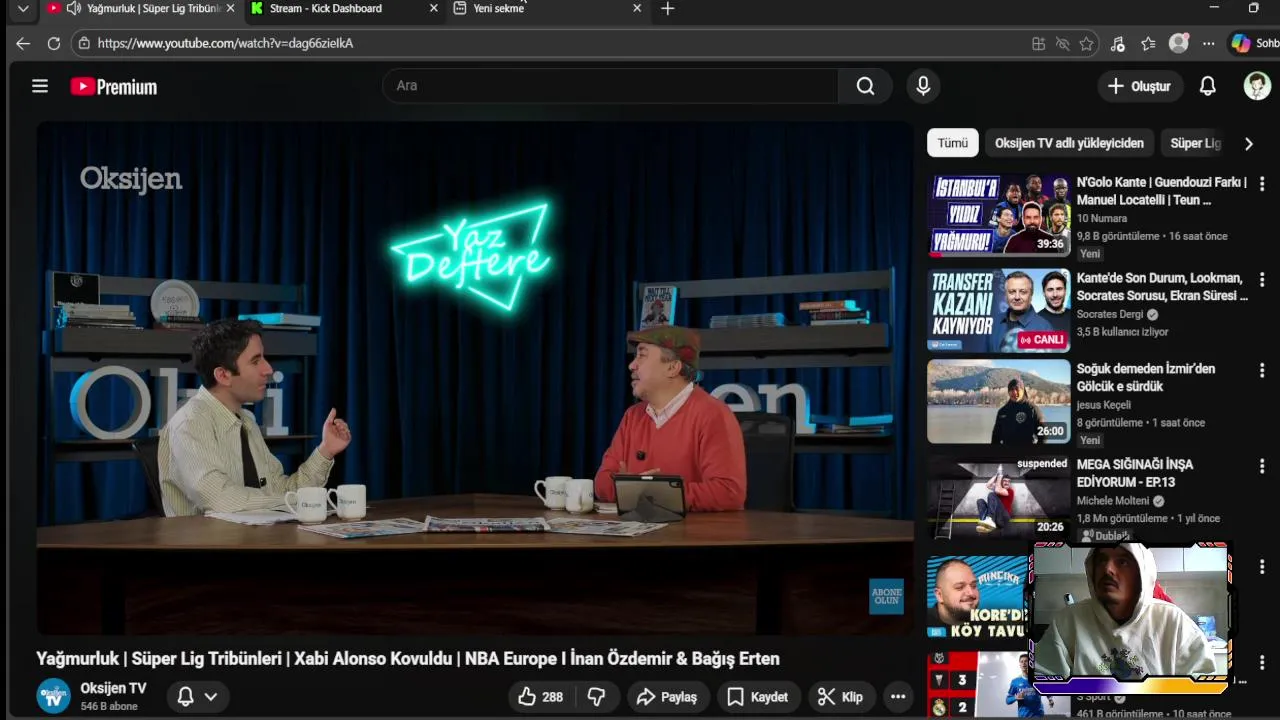Select Oksijen TV adlı yükleyiciden chip

[1069, 143]
